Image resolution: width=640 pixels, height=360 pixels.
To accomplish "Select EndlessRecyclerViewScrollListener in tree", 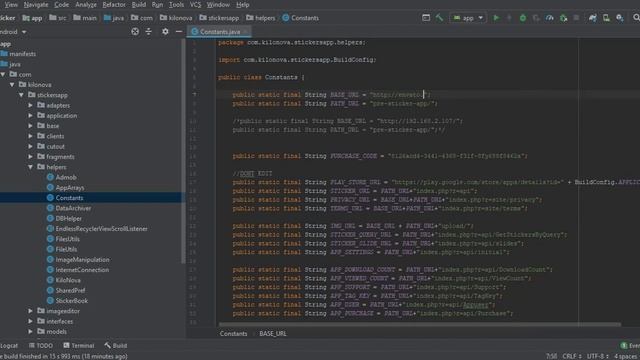I will pyautogui.click(x=97, y=229).
